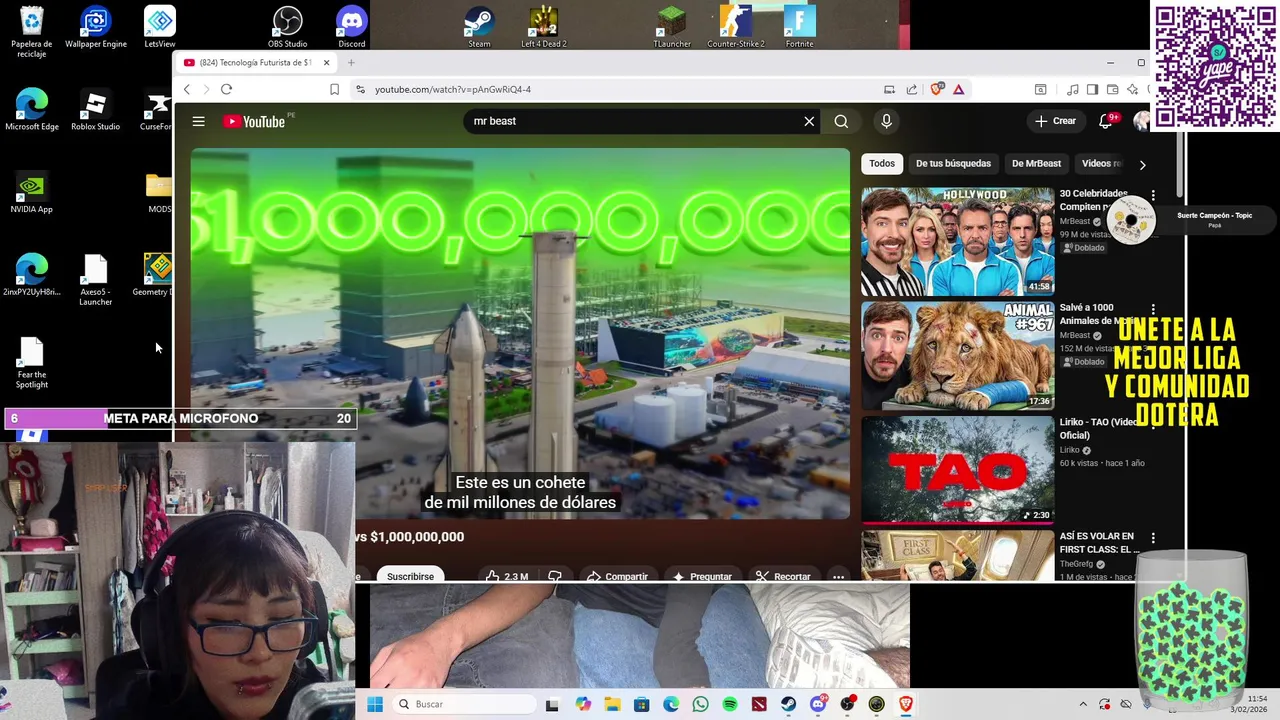The image size is (1280, 720).
Task: Click Preguntar button
Action: (x=703, y=576)
